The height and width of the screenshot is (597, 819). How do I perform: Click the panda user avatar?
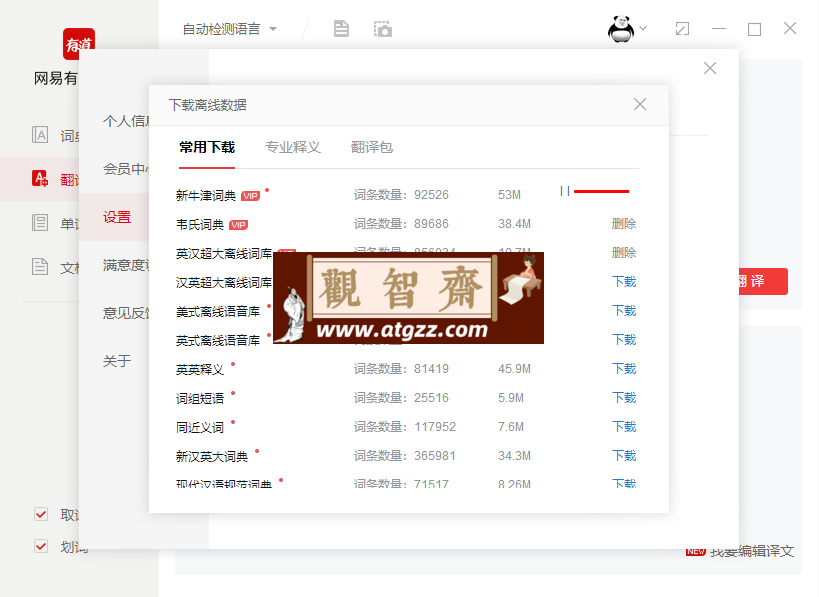pyautogui.click(x=621, y=29)
